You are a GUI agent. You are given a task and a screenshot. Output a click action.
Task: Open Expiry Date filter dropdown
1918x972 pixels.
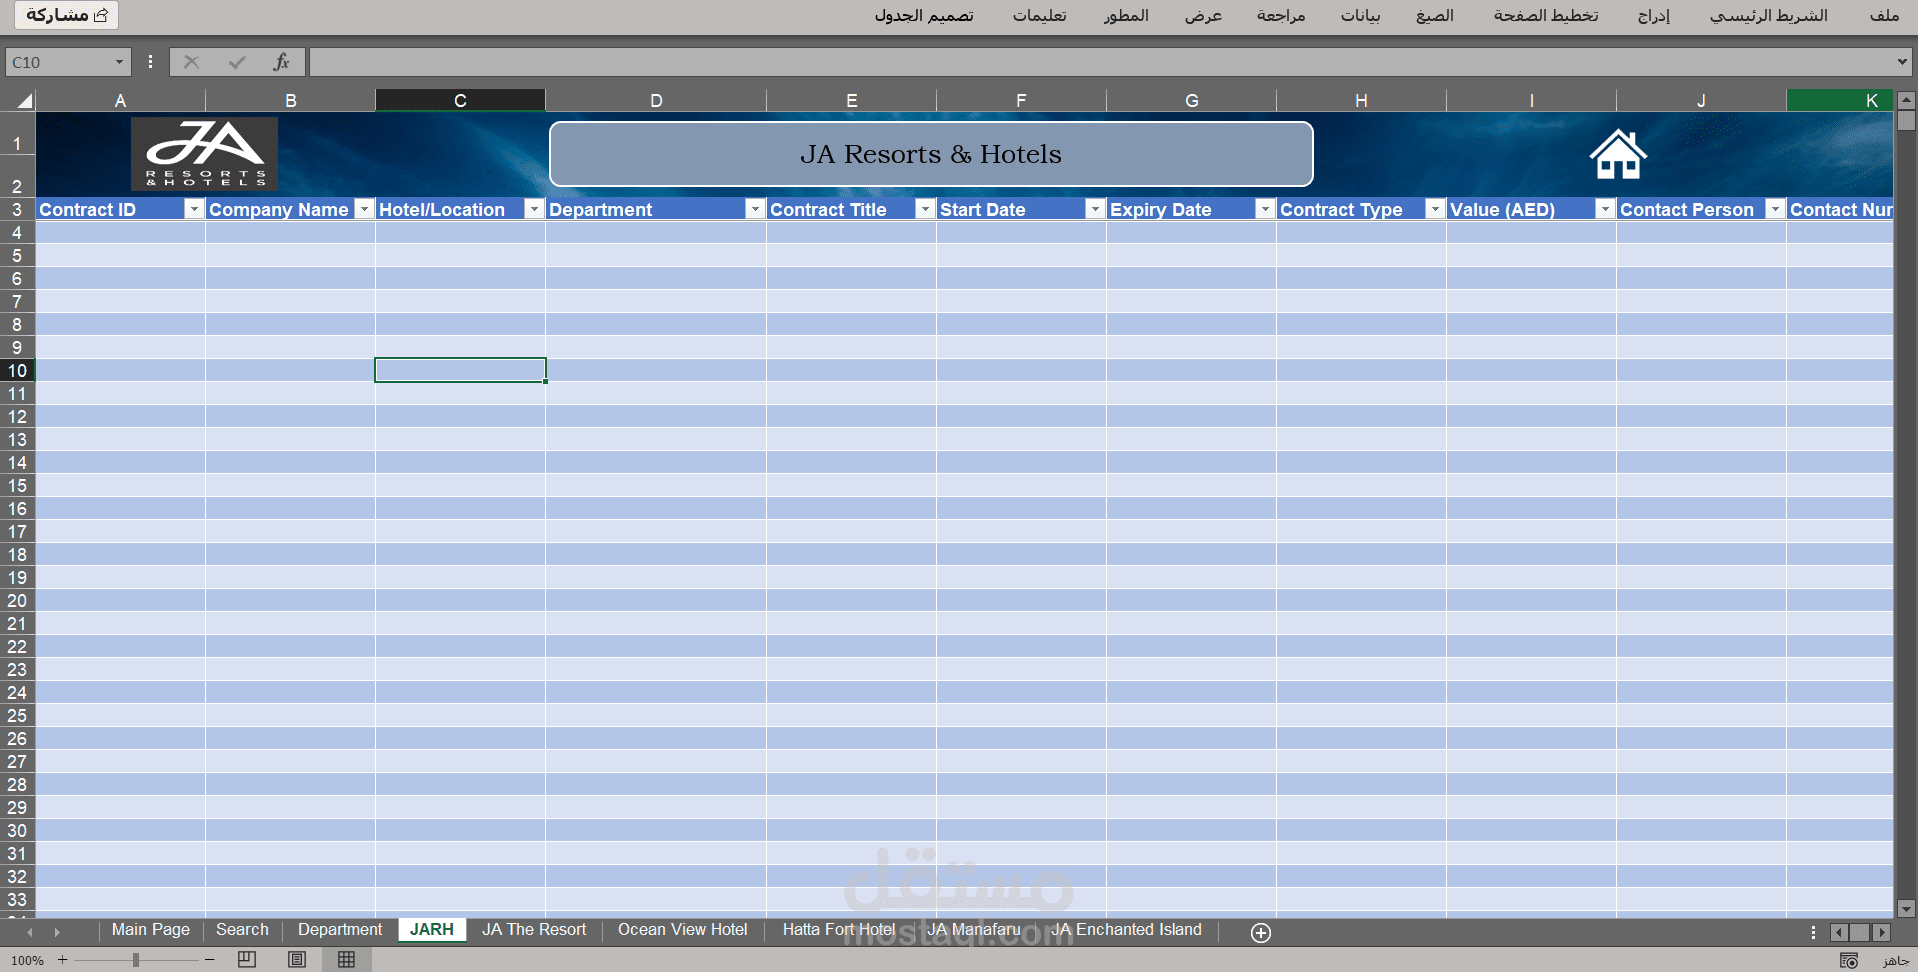[x=1265, y=209]
